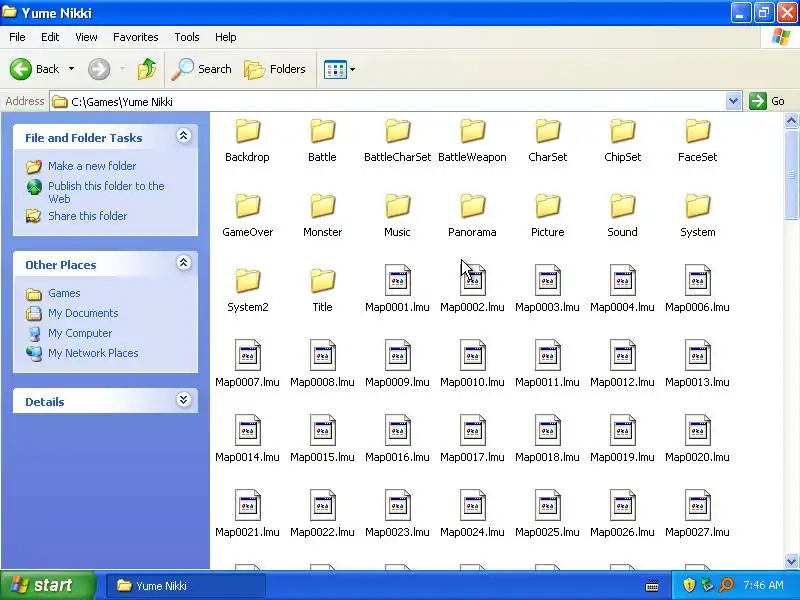Screen dimensions: 800x600
Task: Select the Music folder
Action: 397,215
